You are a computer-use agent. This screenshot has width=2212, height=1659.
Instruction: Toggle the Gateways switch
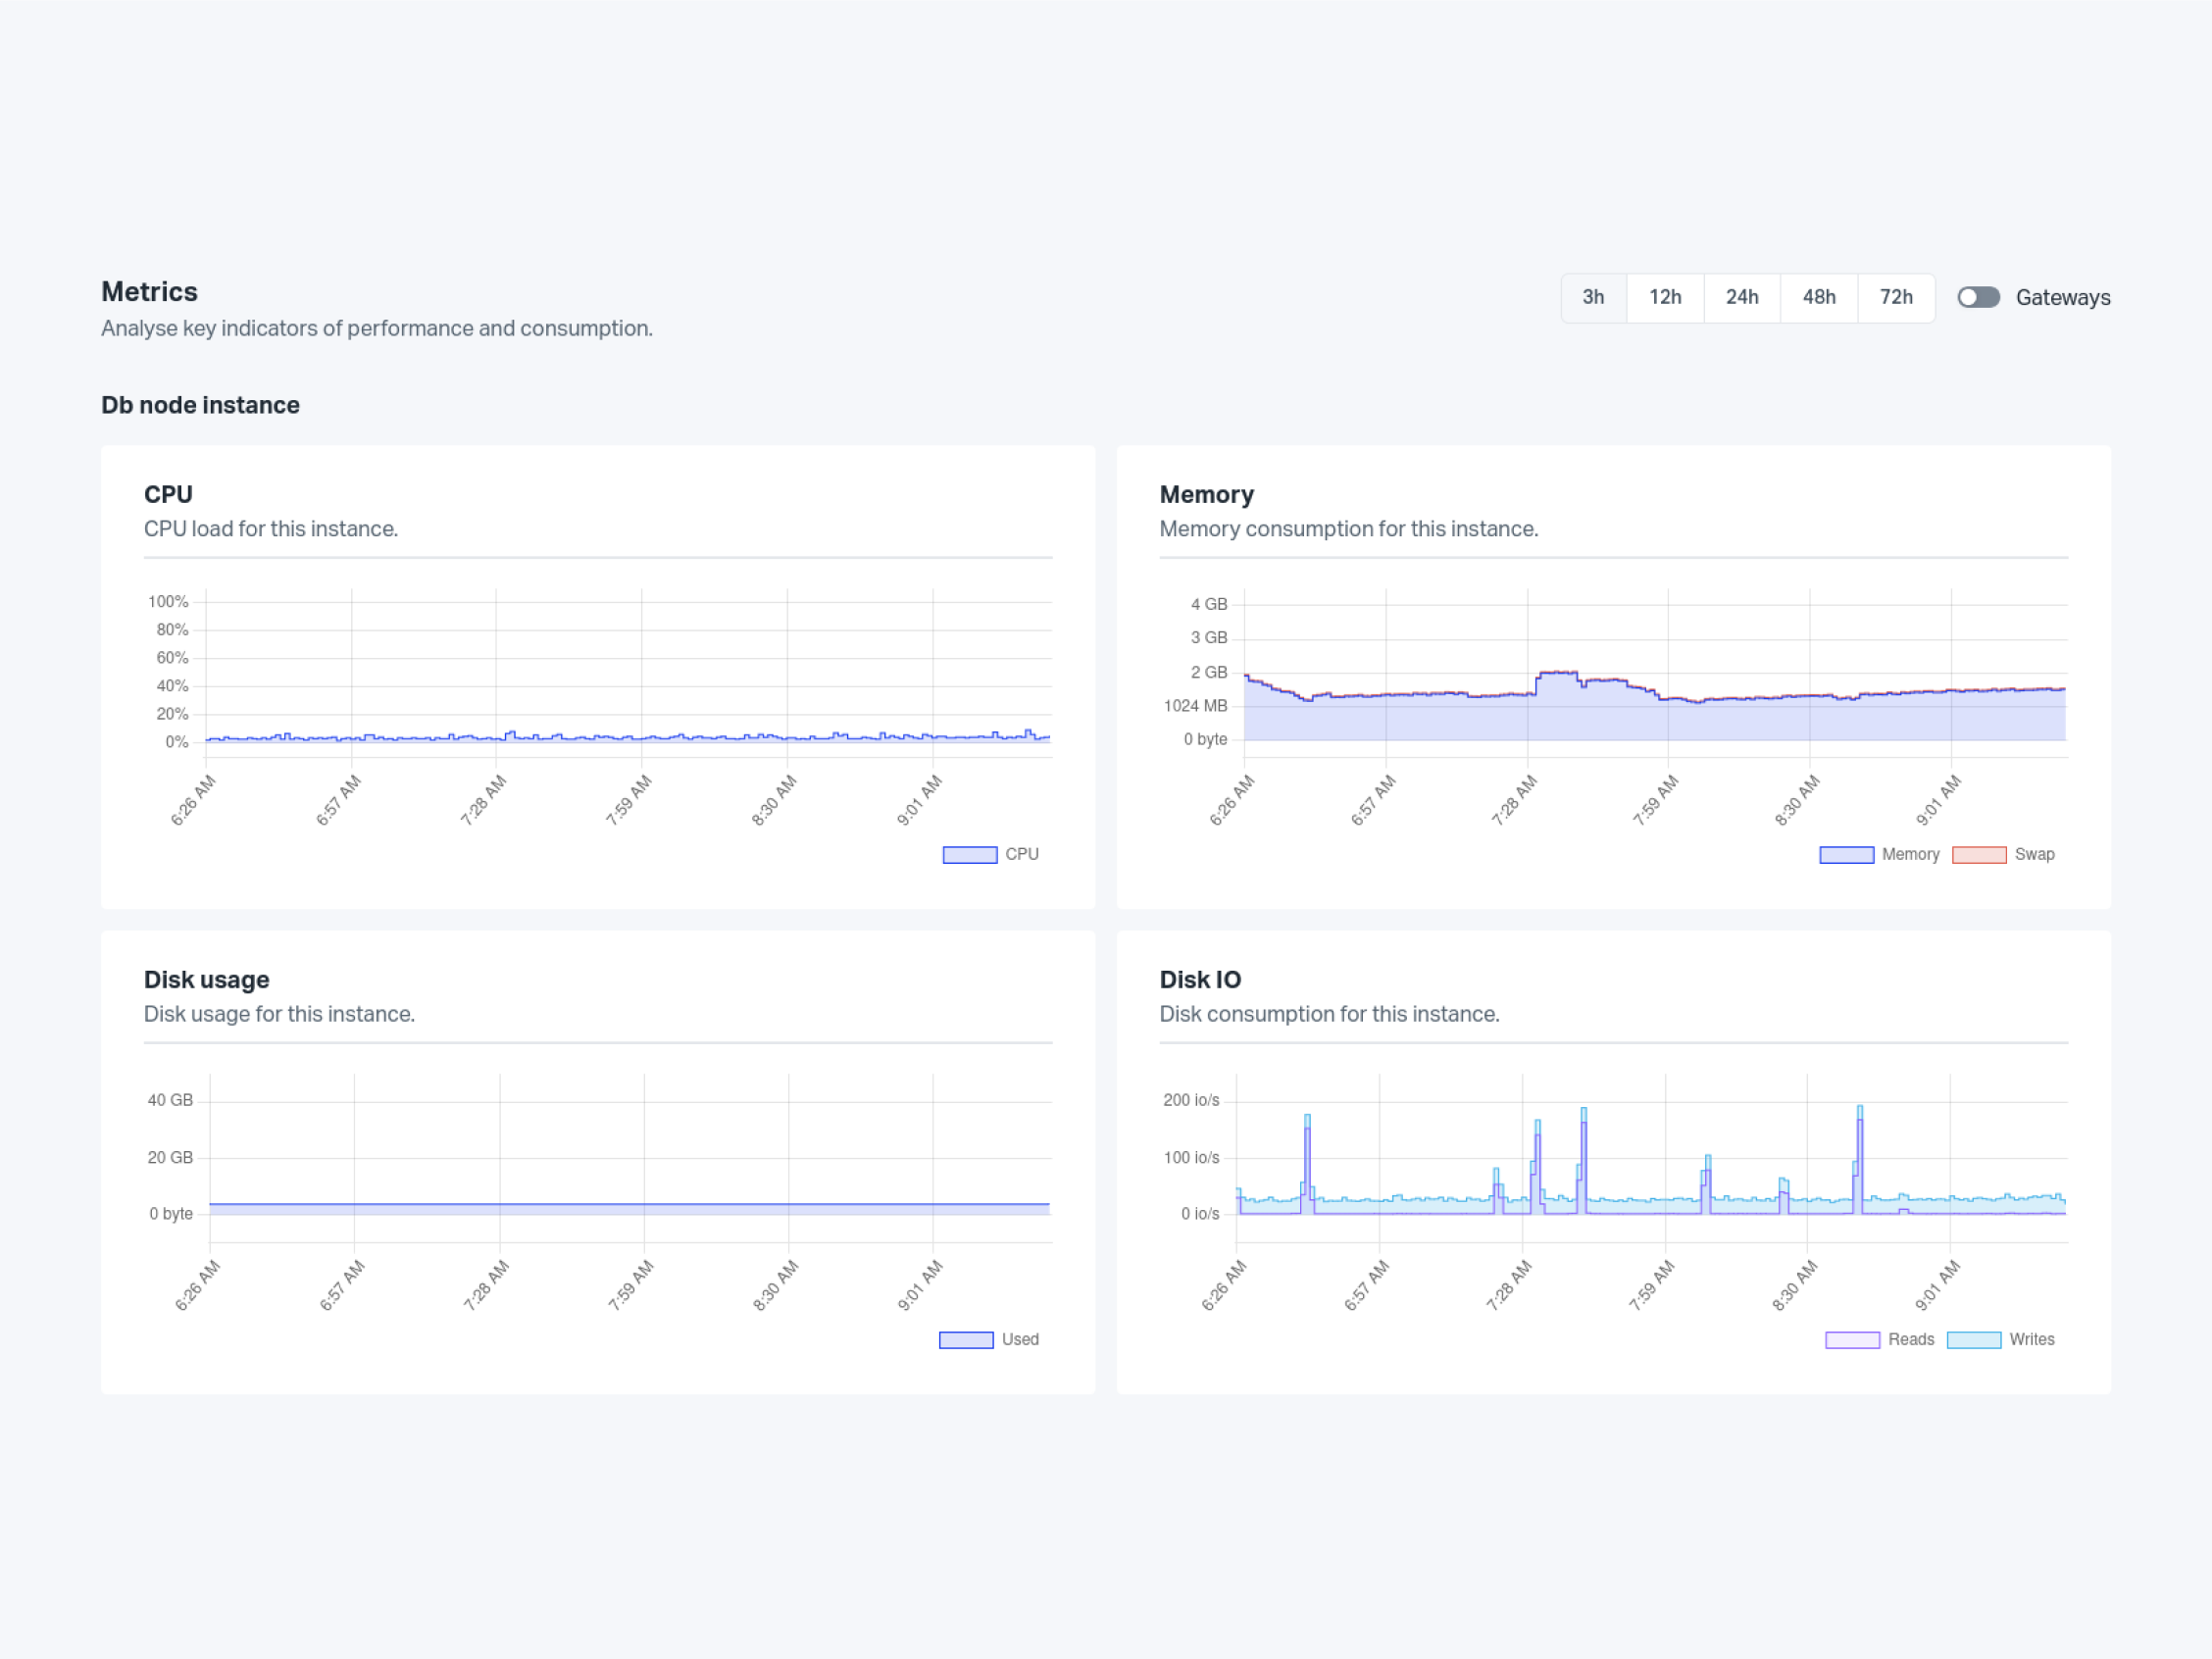[x=1978, y=297]
